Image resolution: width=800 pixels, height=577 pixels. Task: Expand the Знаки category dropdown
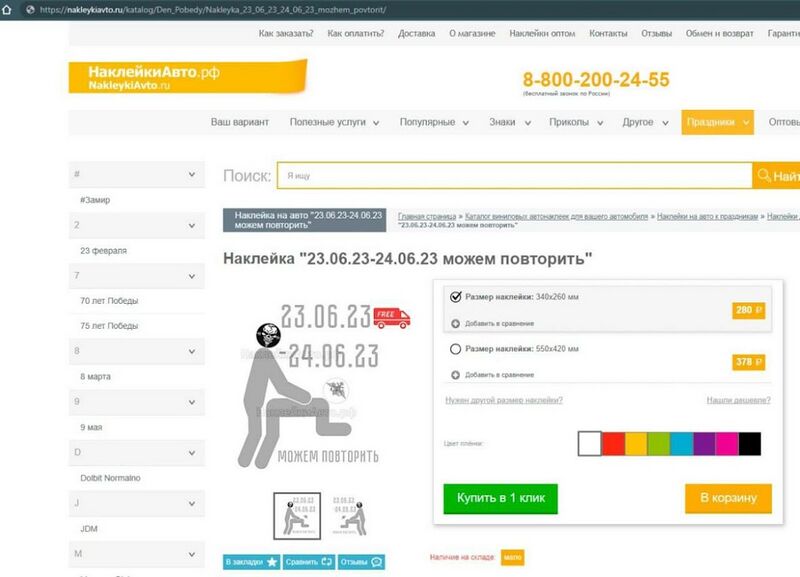(x=512, y=121)
